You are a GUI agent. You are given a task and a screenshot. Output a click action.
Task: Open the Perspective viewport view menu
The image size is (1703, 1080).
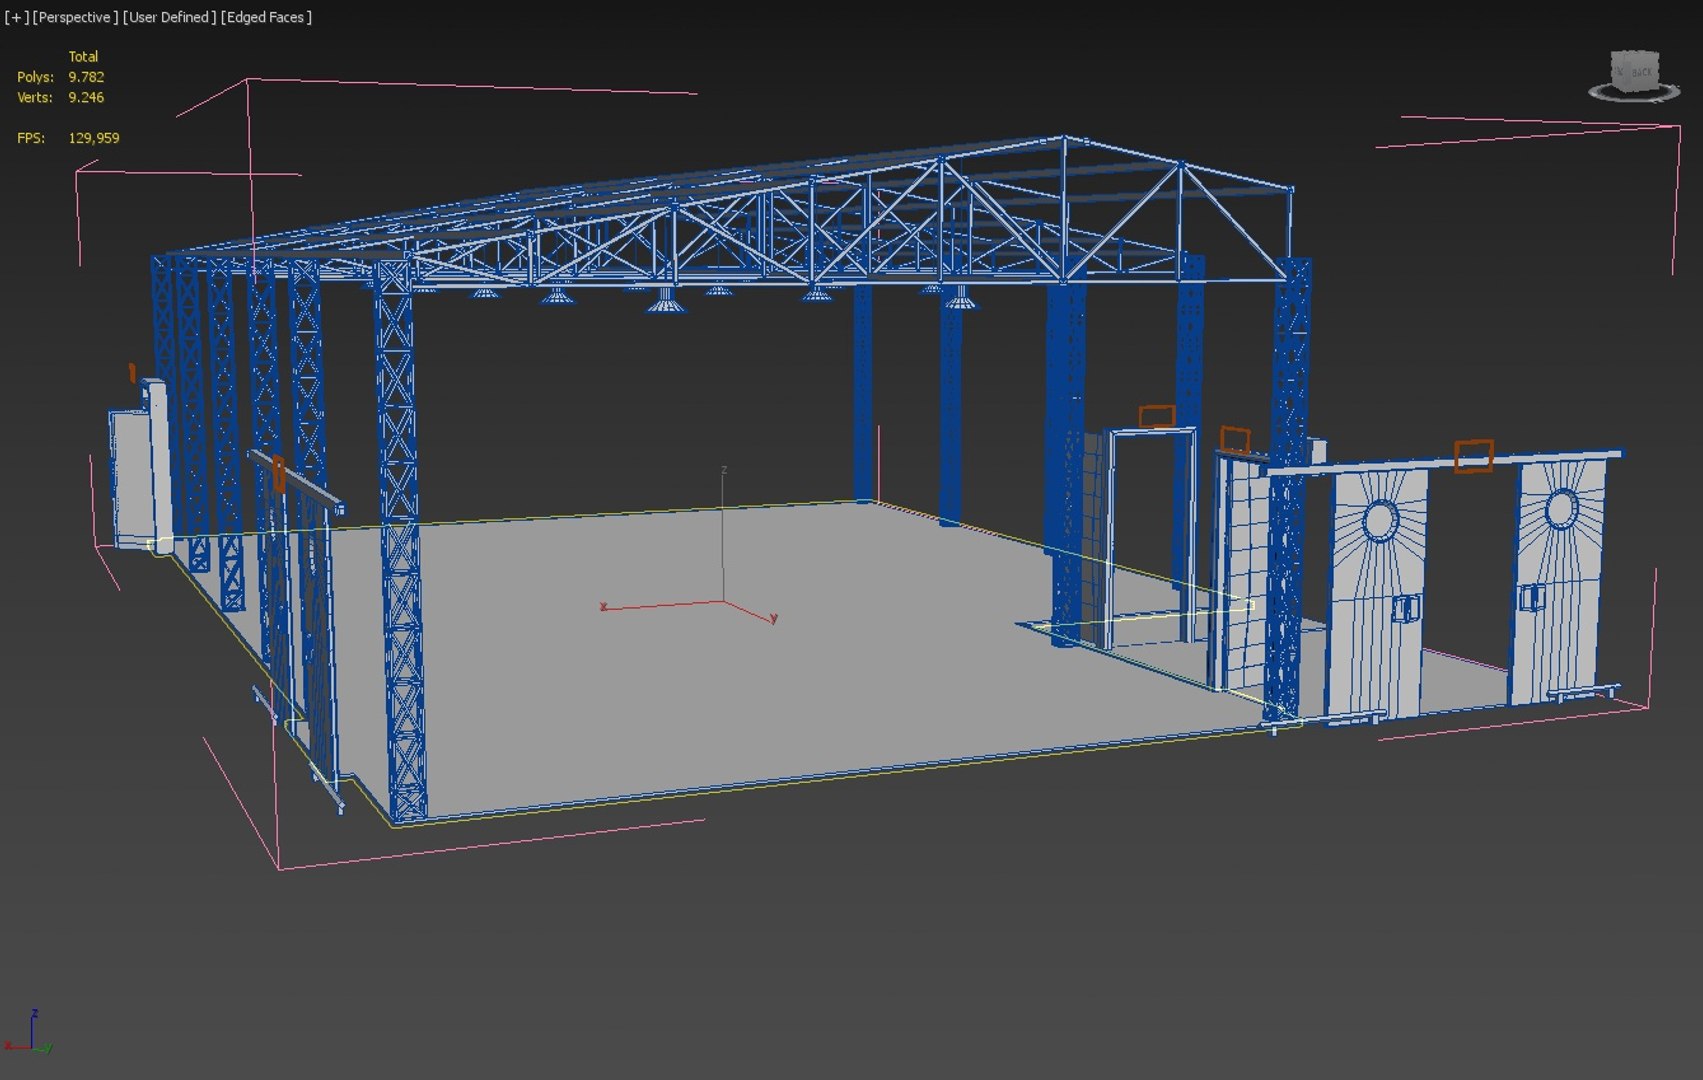point(75,17)
